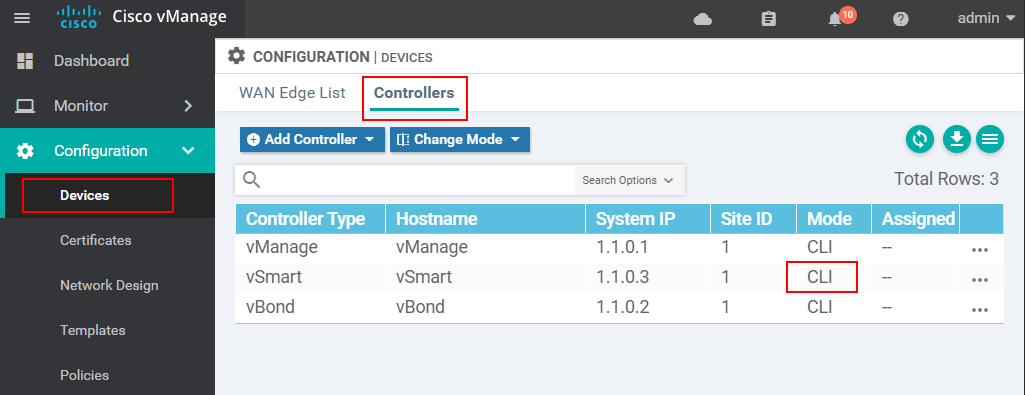The image size is (1025, 395).
Task: Click hostname vSmart cell
Action: (424, 277)
